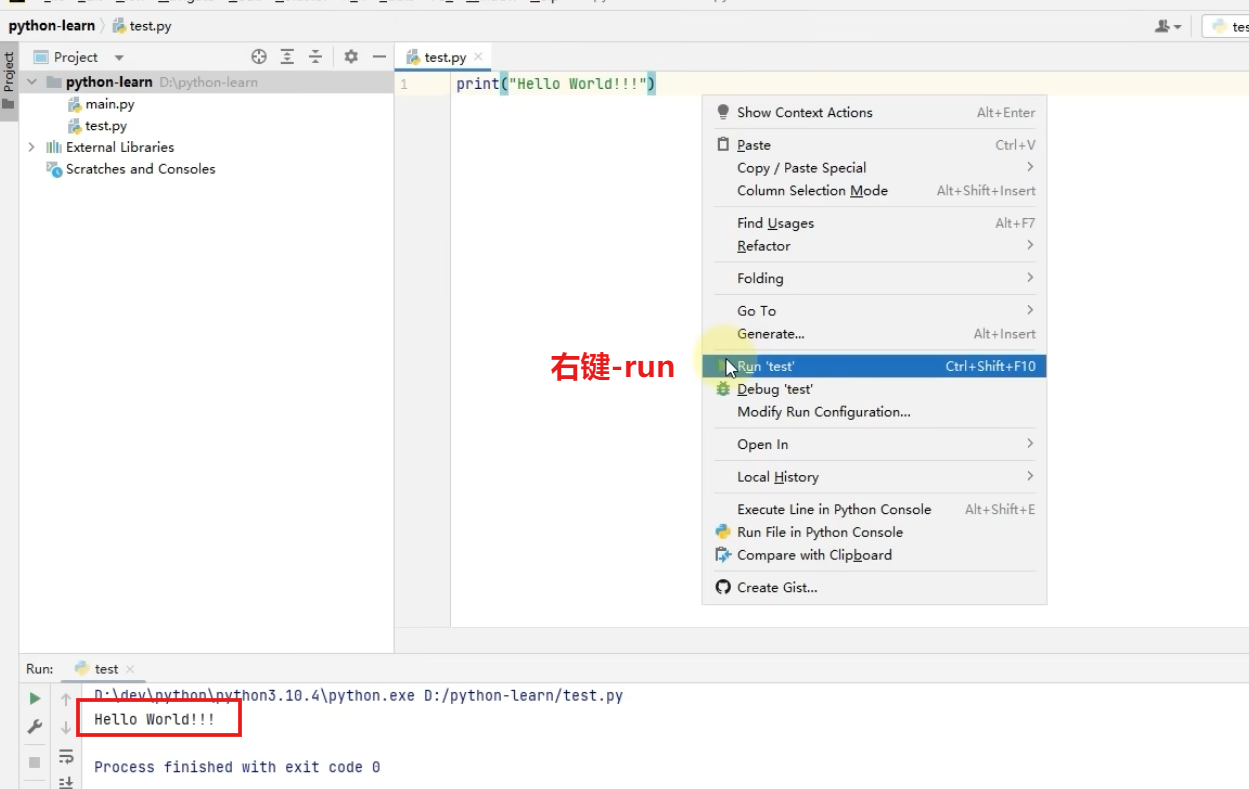Toggle the vertical Project sidebar tab
The width and height of the screenshot is (1249, 789).
click(9, 82)
